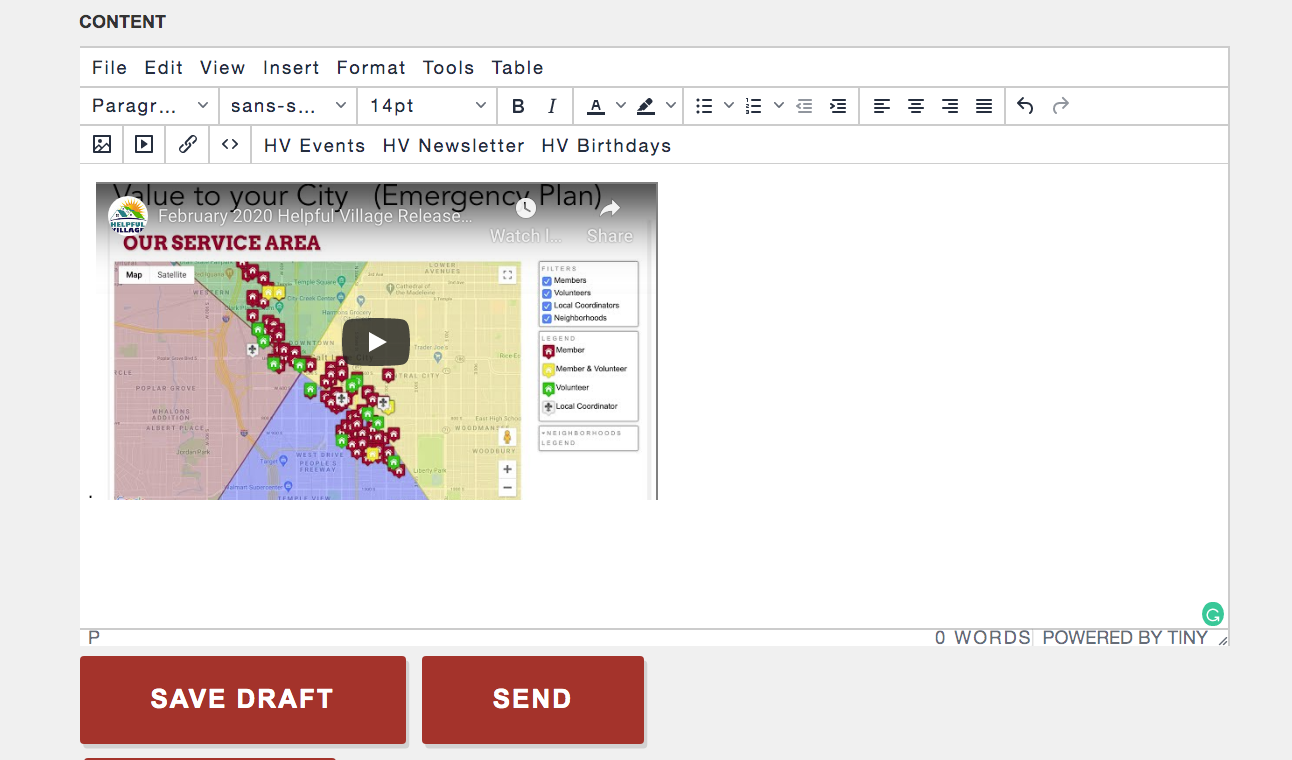Toggle italic formatting

coord(552,106)
